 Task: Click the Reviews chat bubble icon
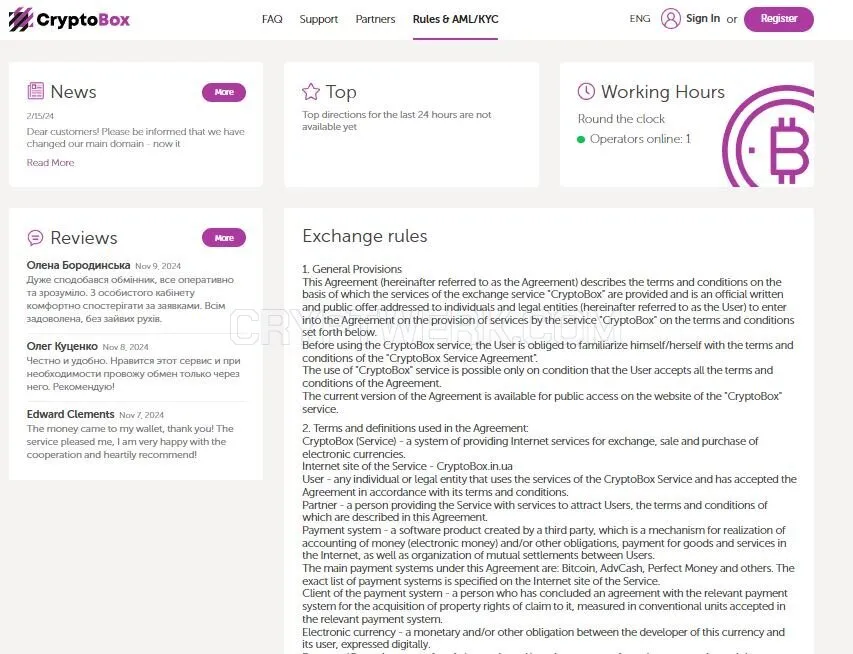(35, 238)
